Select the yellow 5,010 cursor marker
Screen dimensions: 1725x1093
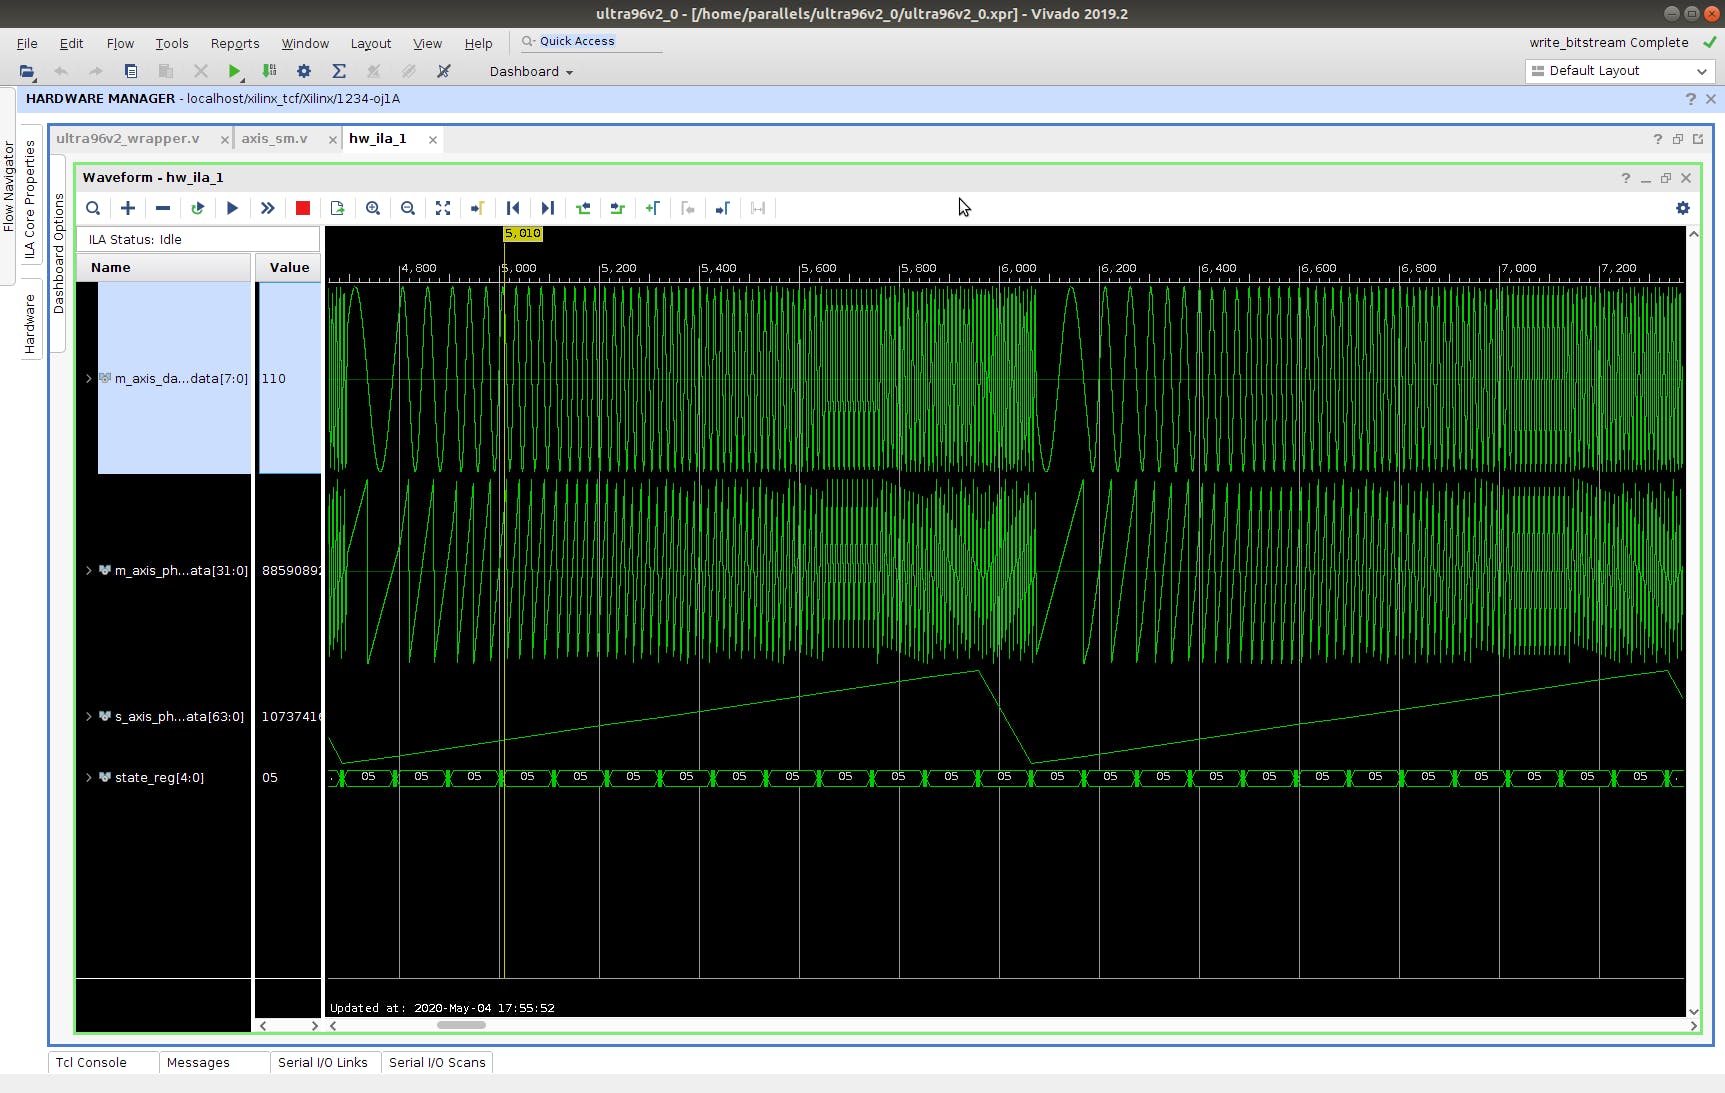click(x=522, y=233)
